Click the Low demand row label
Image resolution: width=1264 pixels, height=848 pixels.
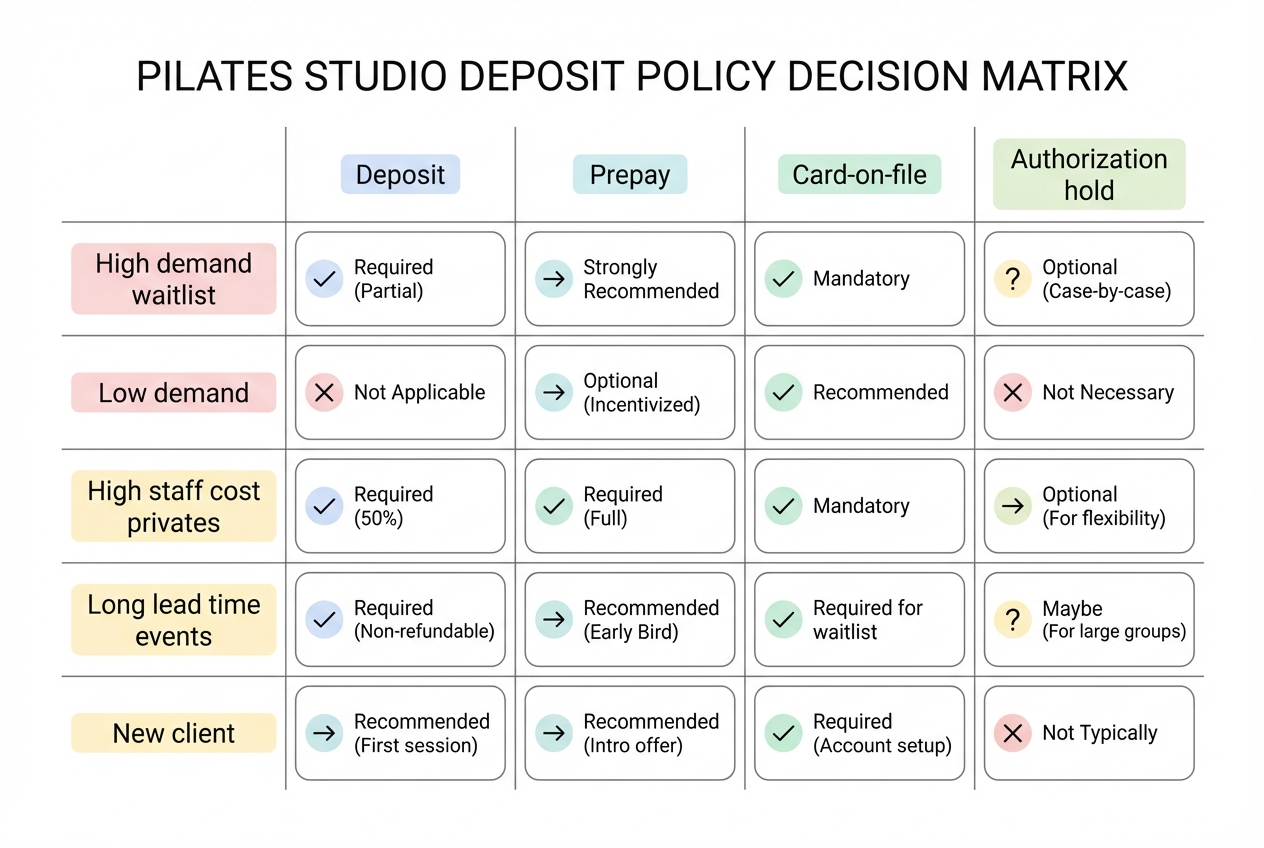coord(173,392)
